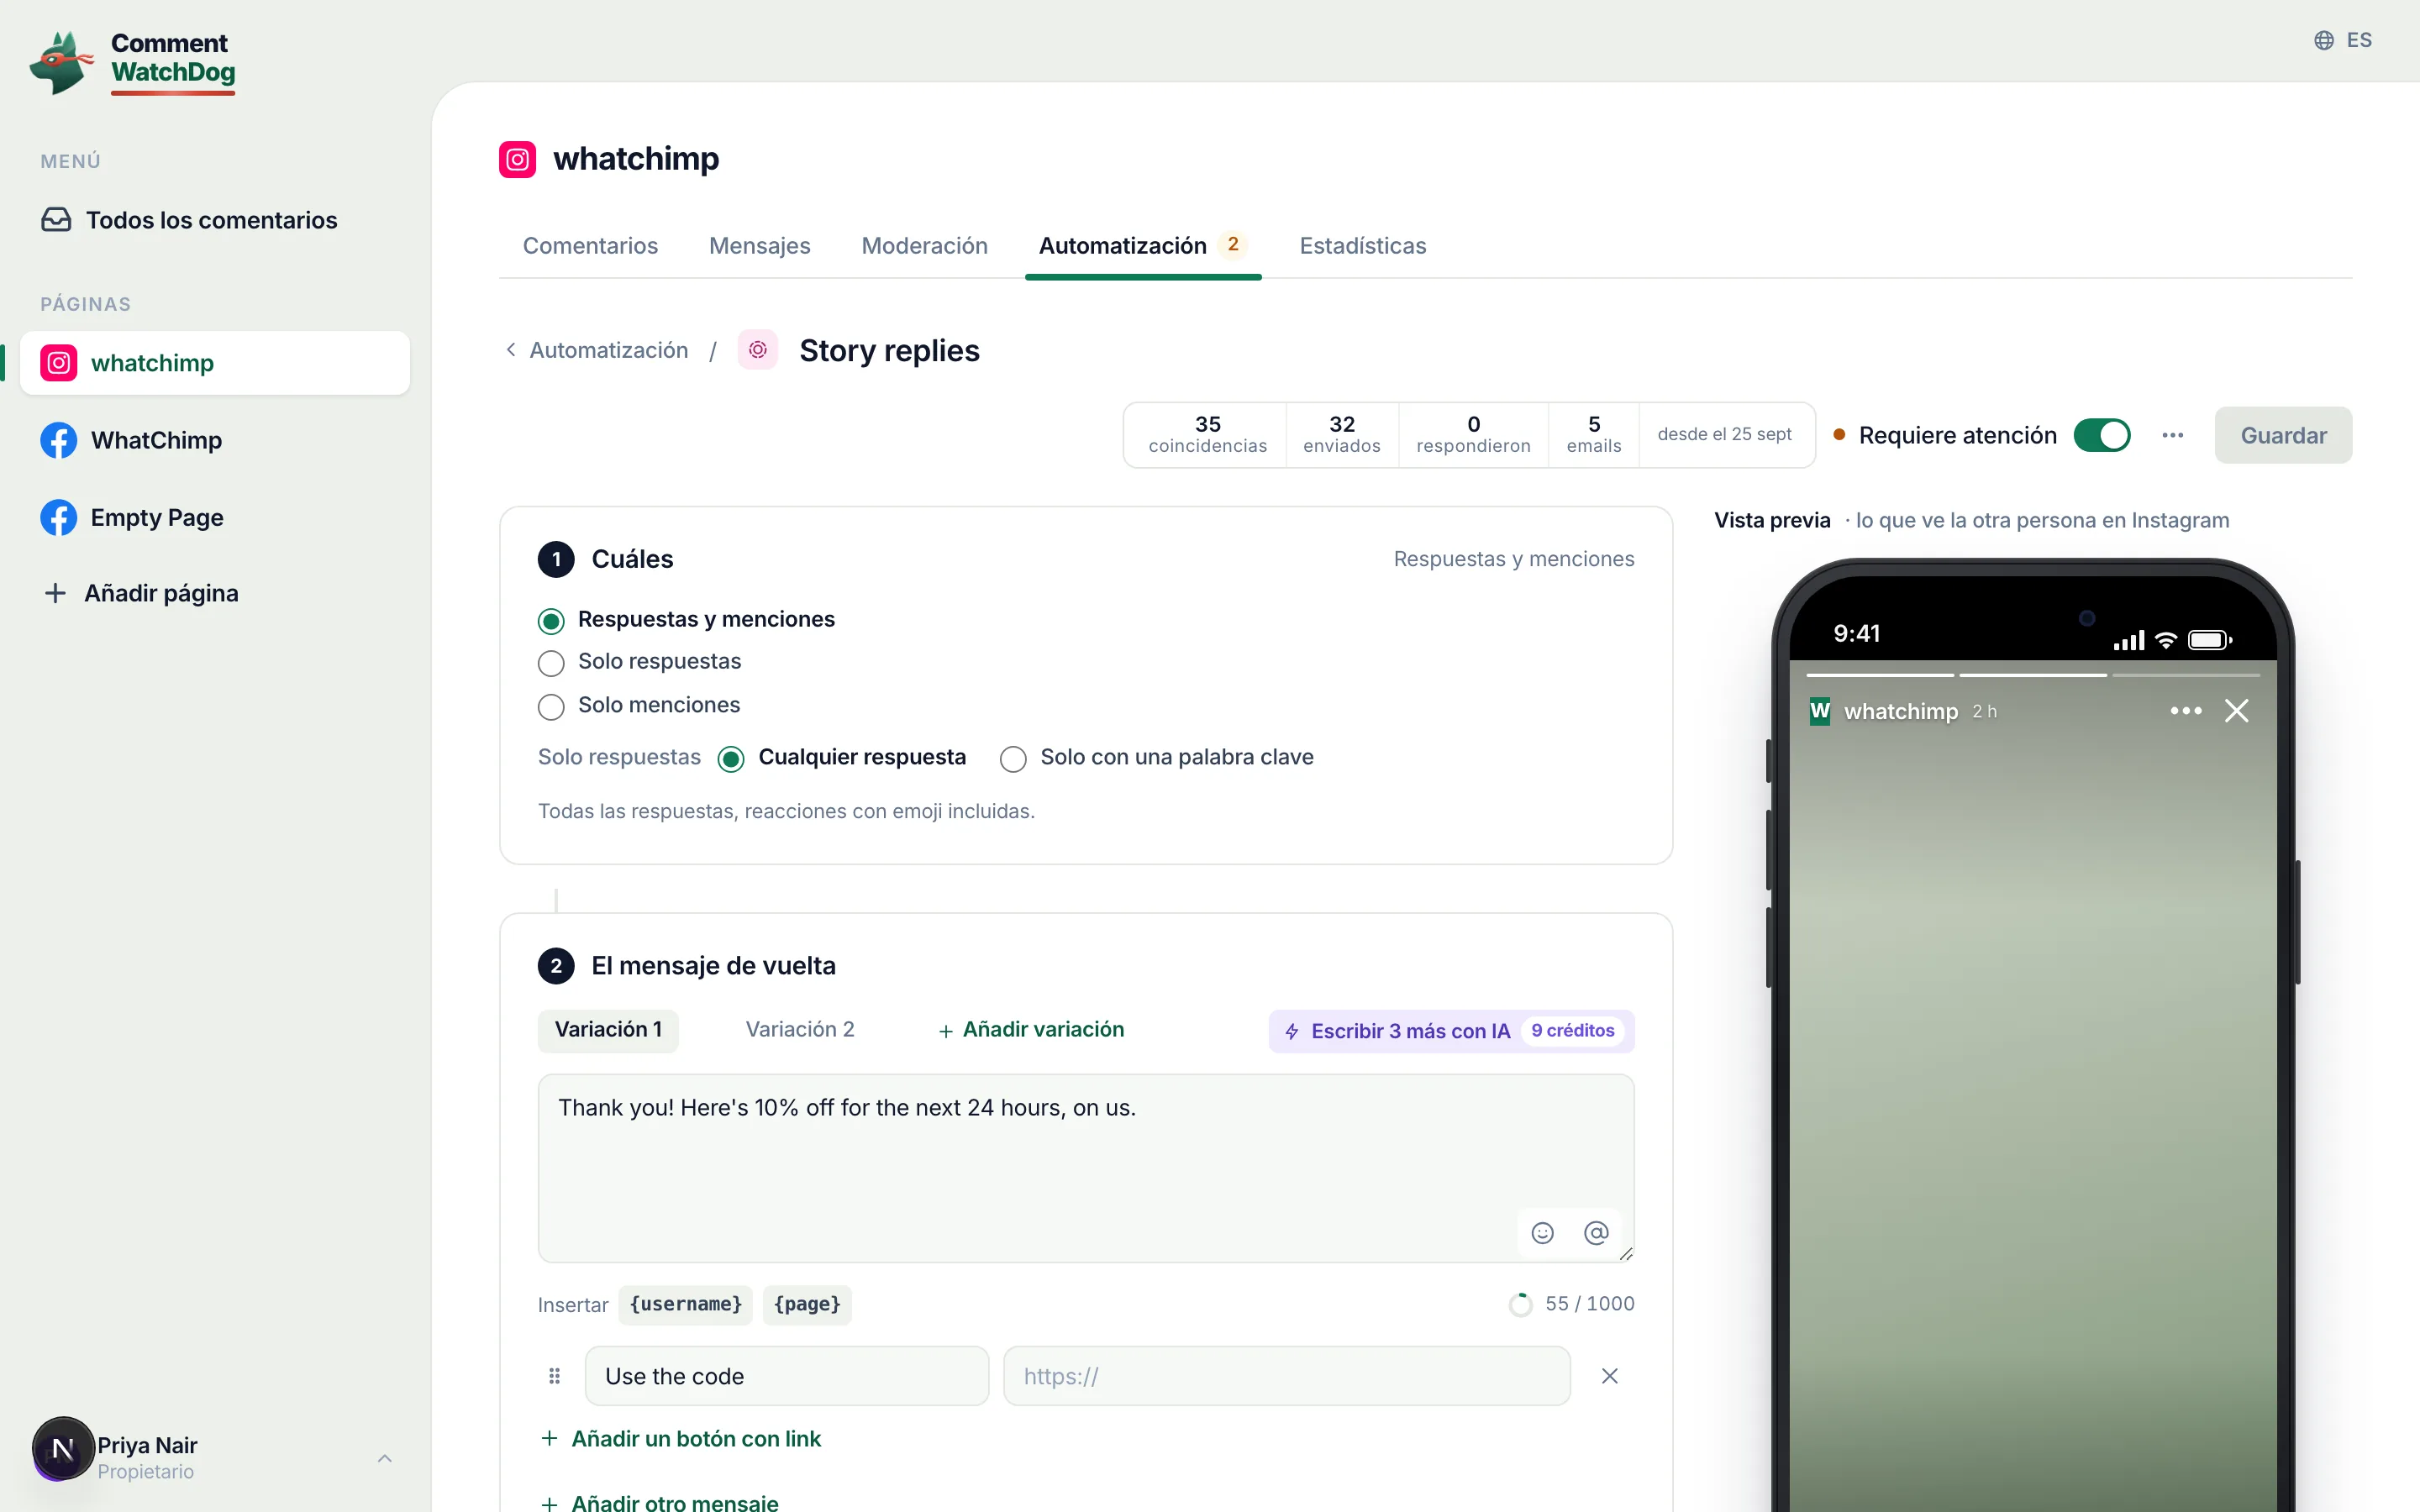2420x1512 pixels.
Task: Click the 0 respondieron stat
Action: (x=1473, y=435)
